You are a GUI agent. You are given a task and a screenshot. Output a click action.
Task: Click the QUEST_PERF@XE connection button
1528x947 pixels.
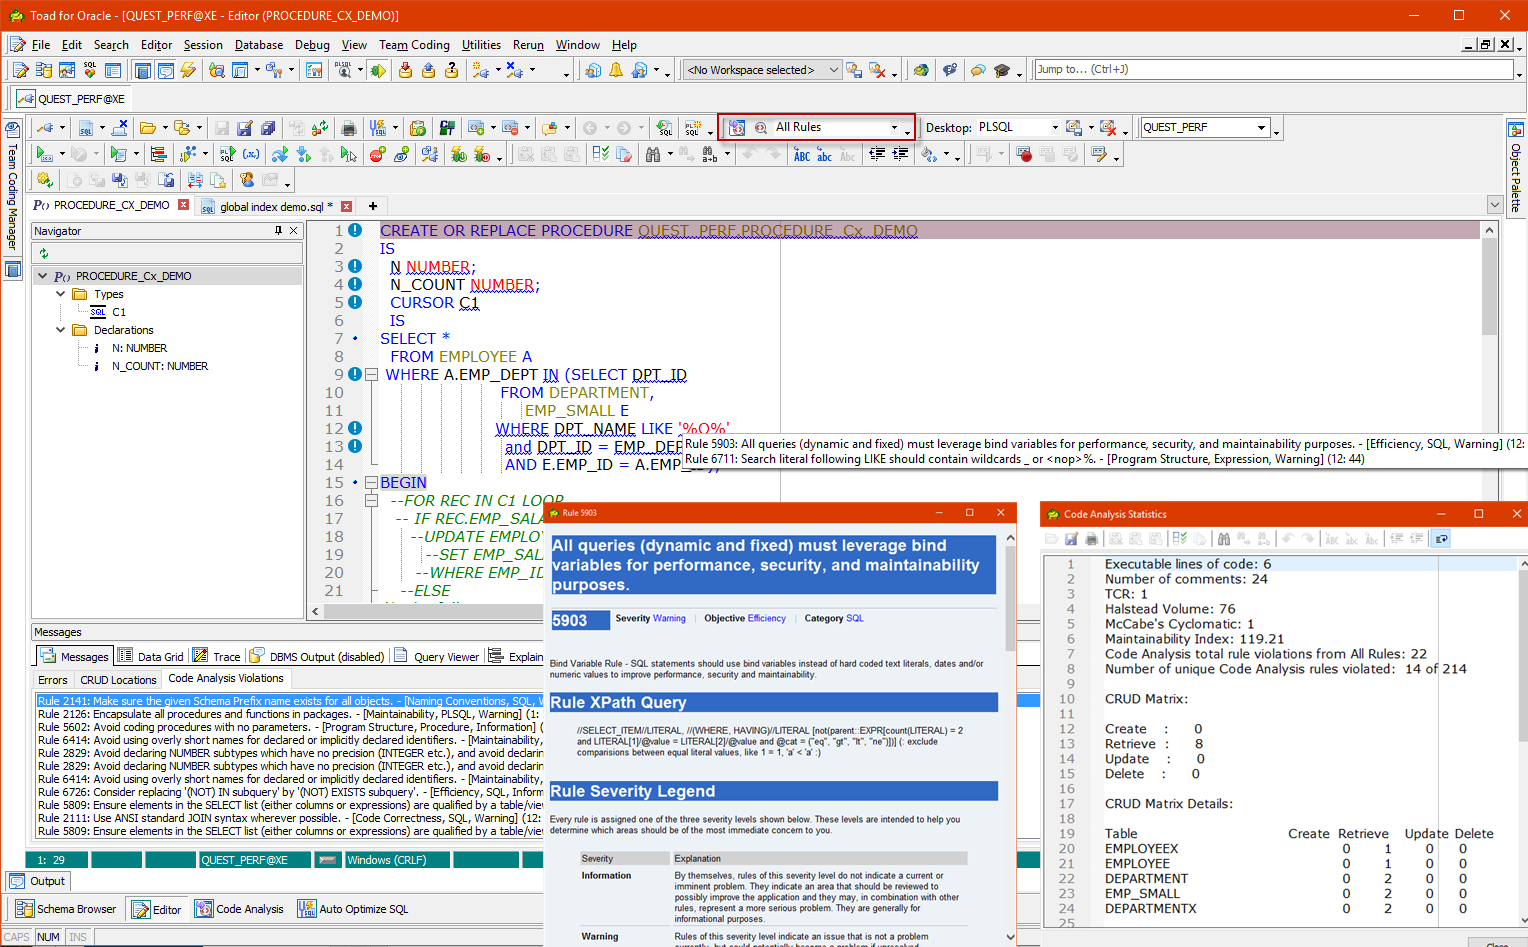tap(71, 99)
